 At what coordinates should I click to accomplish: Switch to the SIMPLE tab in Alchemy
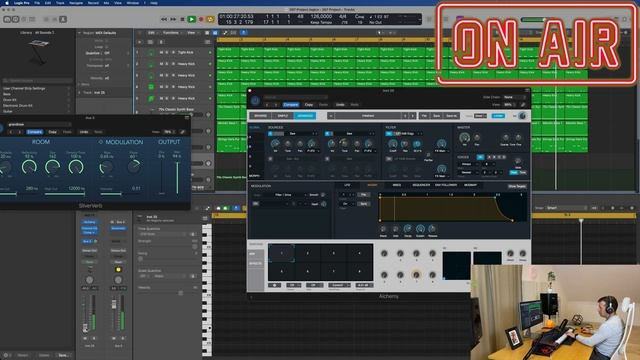point(282,116)
